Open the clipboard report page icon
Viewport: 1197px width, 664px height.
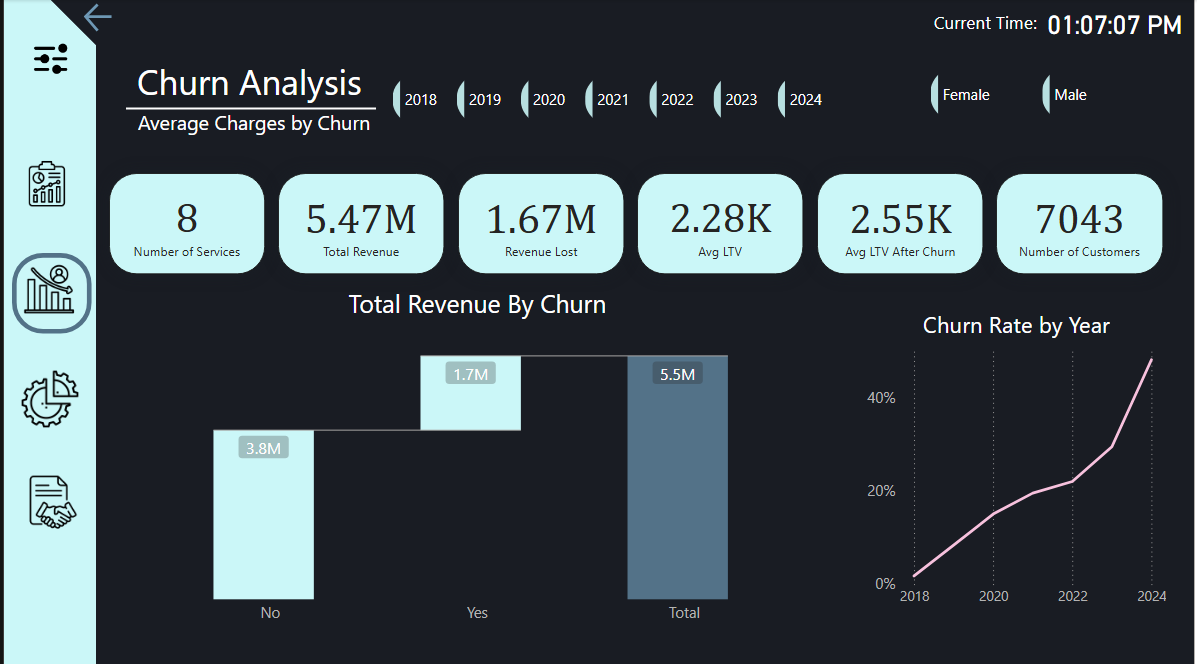tap(47, 183)
